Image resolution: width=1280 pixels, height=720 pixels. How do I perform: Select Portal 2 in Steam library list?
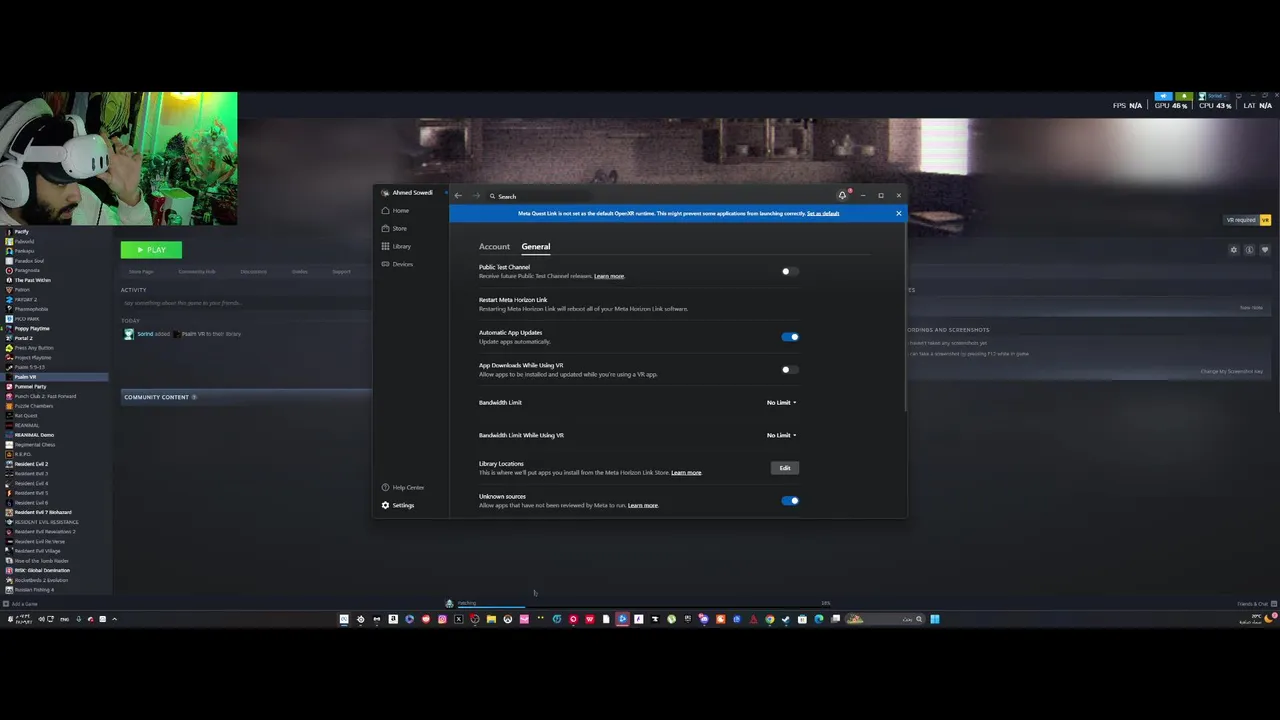tap(54, 338)
